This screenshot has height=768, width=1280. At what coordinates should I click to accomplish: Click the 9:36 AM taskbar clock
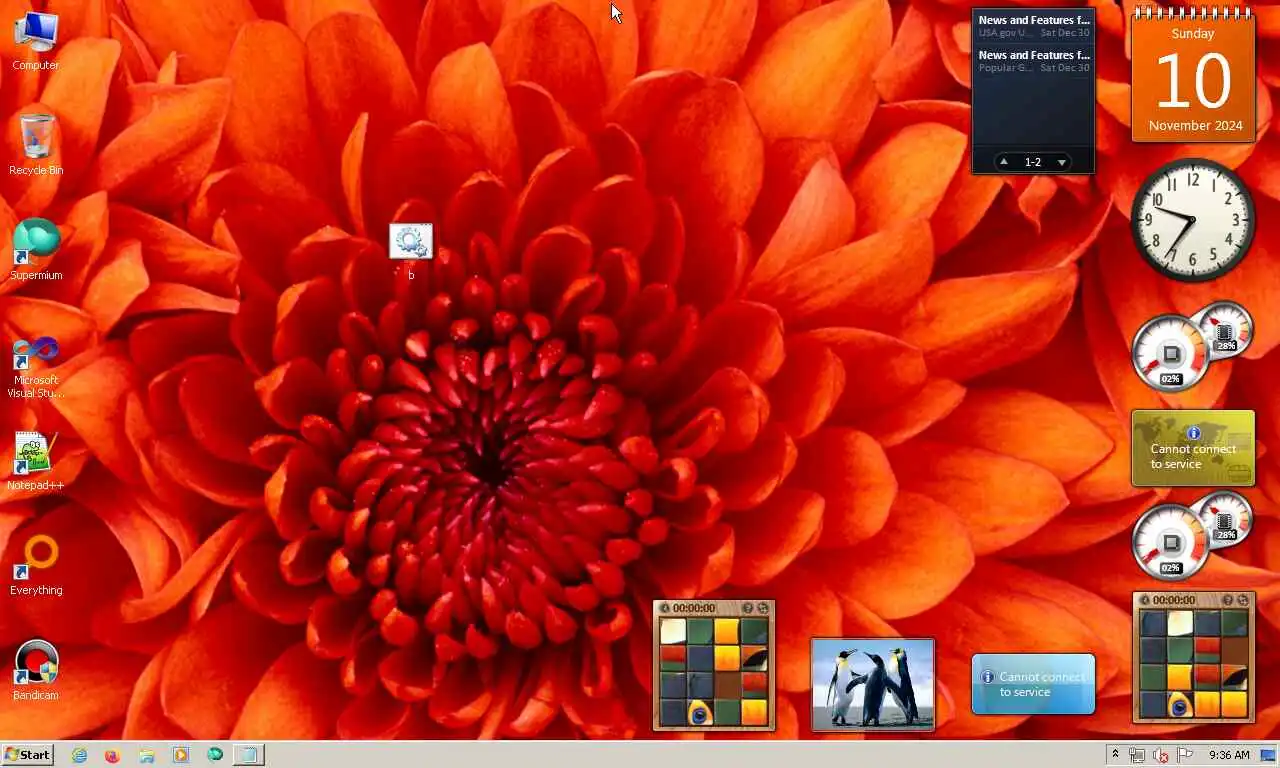pyautogui.click(x=1229, y=755)
